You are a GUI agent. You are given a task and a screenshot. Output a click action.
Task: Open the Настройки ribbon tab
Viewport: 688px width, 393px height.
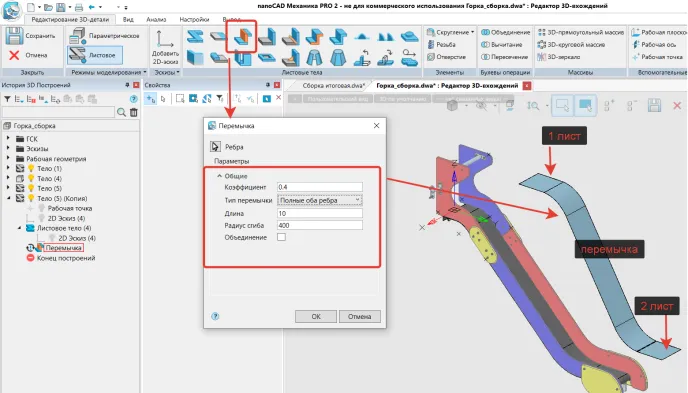click(x=194, y=20)
